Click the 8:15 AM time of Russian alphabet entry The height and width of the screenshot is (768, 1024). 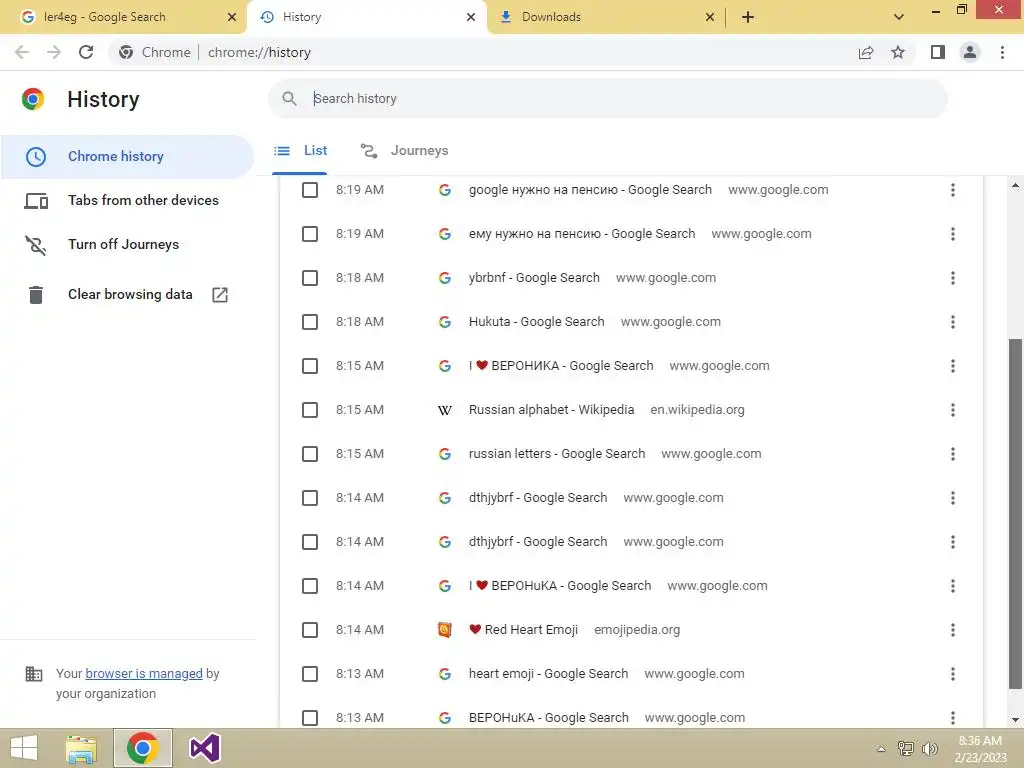(x=360, y=410)
